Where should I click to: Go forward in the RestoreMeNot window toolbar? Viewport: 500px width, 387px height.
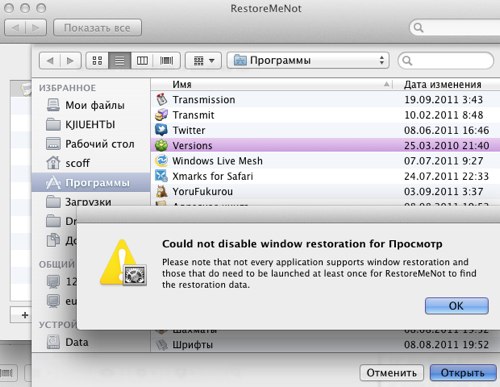(36, 28)
